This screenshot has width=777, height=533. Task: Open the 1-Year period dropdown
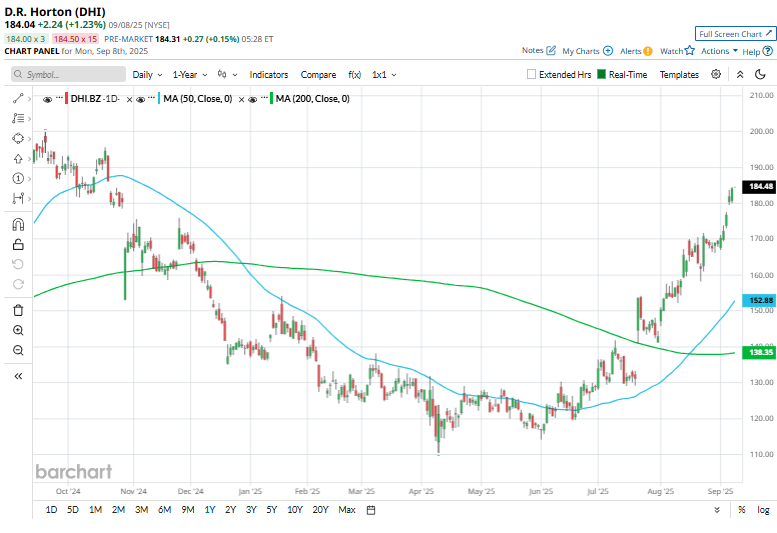[190, 75]
